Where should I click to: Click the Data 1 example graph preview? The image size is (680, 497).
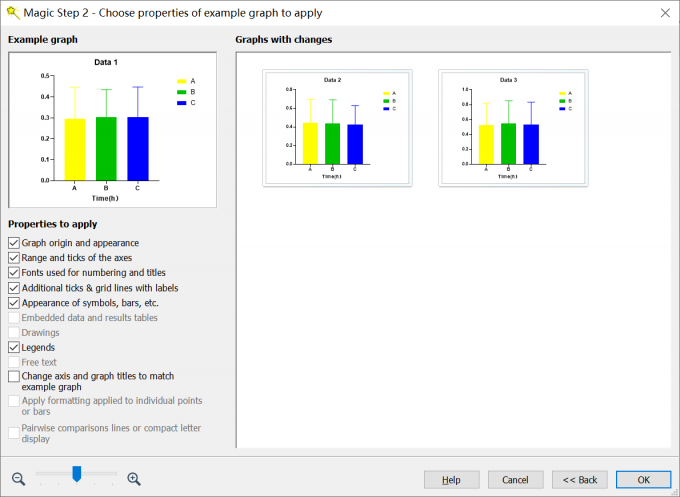(x=112, y=130)
